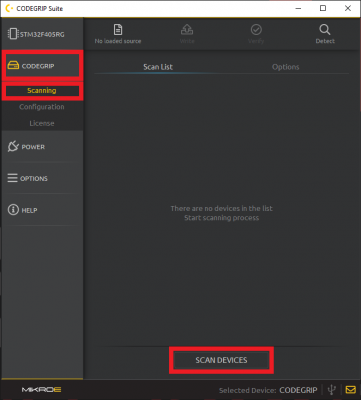
Task: Click the 'No loaded source' label
Action: [x=118, y=41]
